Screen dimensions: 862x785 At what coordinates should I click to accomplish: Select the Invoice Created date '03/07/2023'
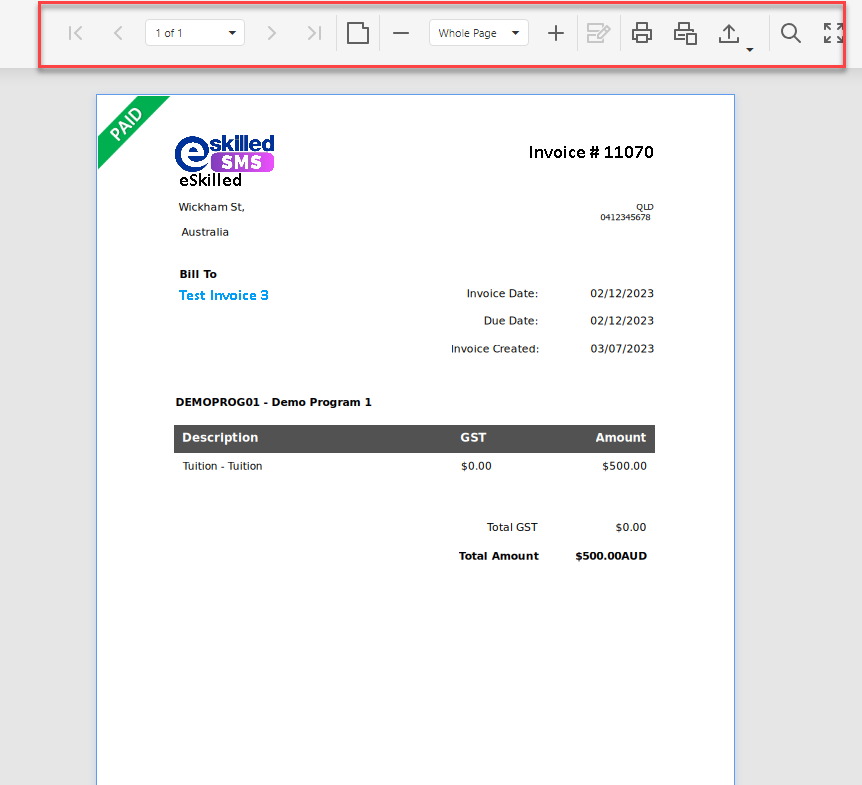point(622,349)
